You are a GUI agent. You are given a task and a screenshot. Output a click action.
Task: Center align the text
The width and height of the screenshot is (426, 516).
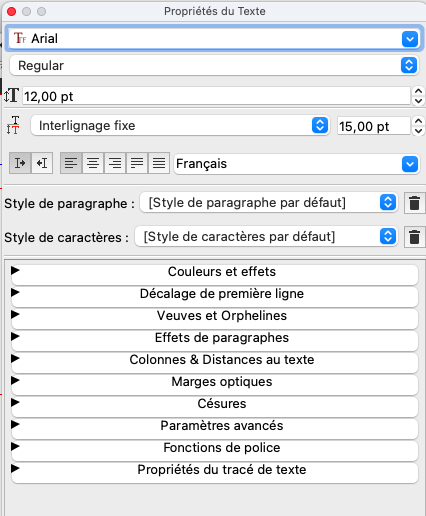click(93, 163)
